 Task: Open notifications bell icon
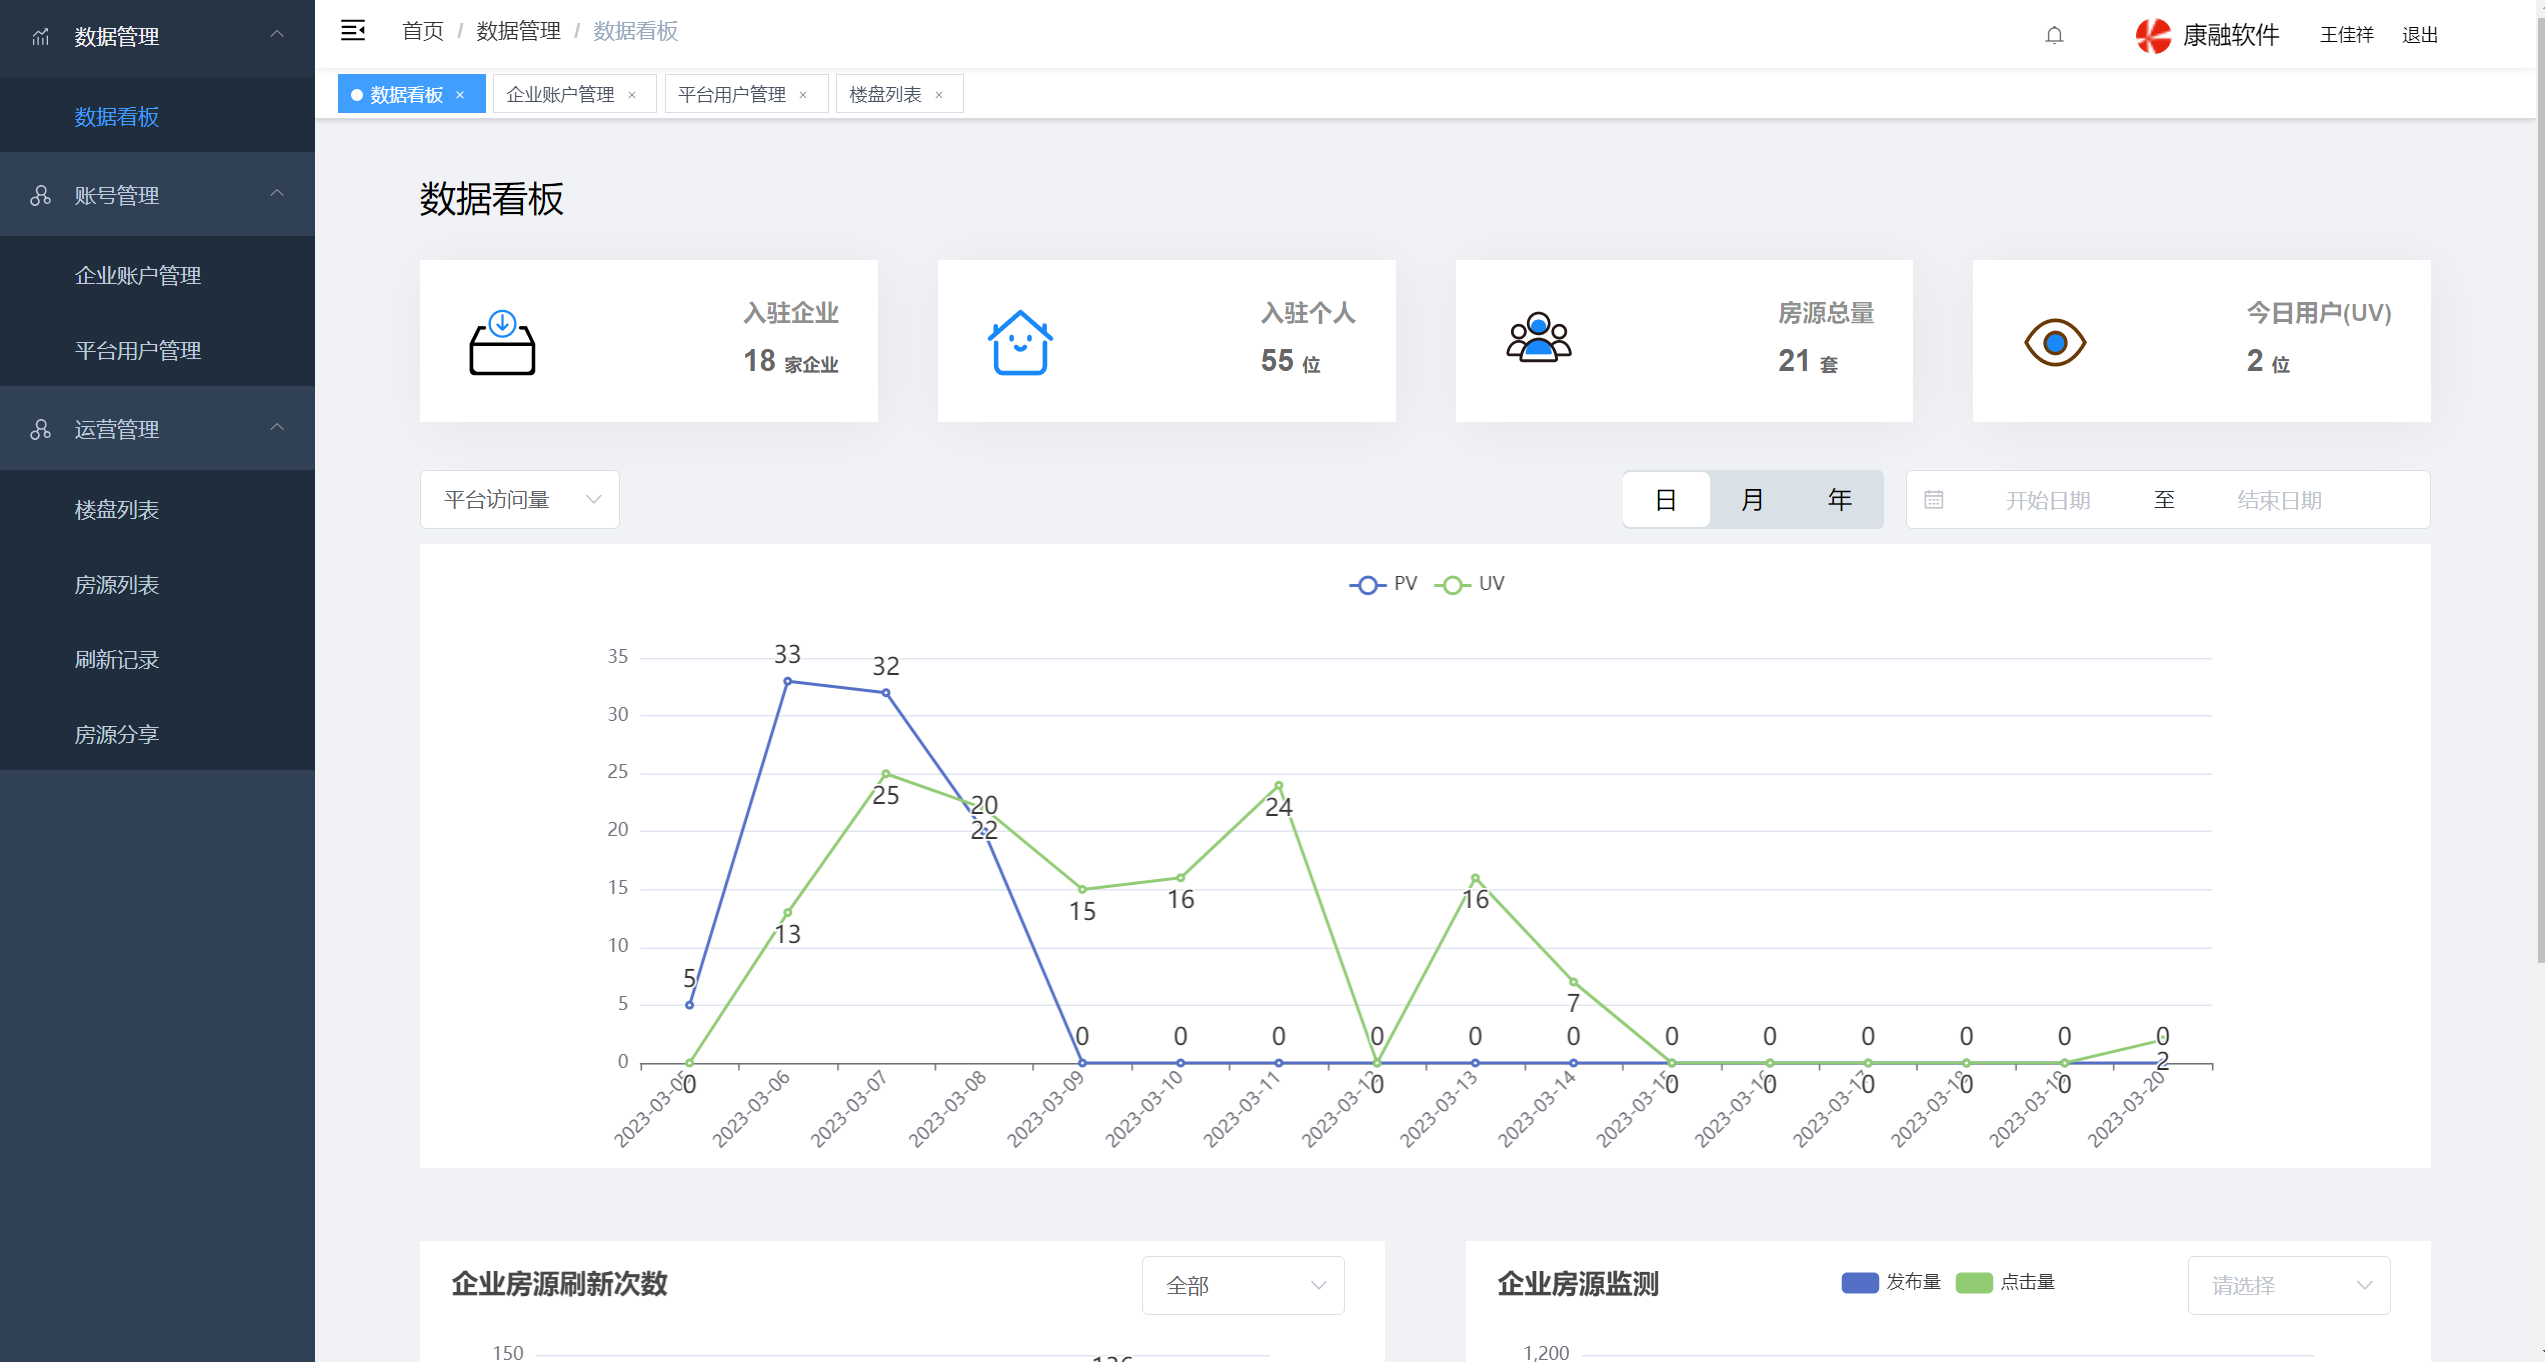(2054, 35)
